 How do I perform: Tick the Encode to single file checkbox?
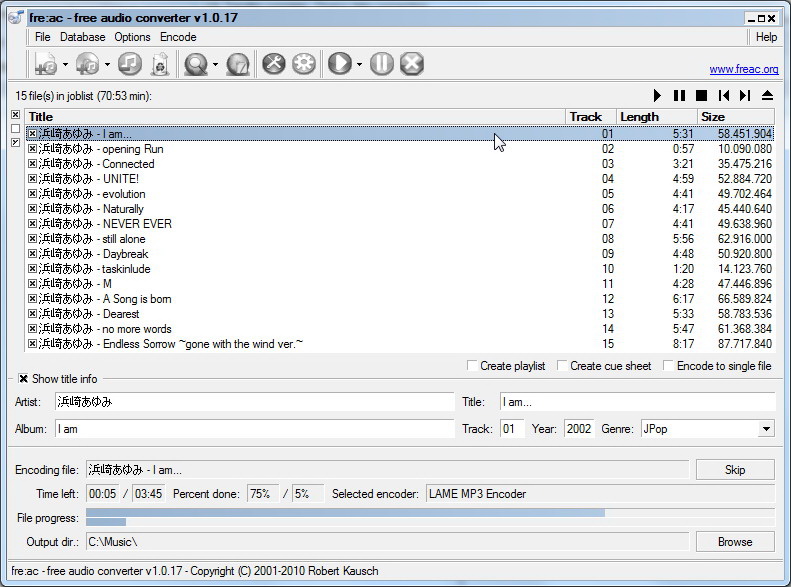670,366
